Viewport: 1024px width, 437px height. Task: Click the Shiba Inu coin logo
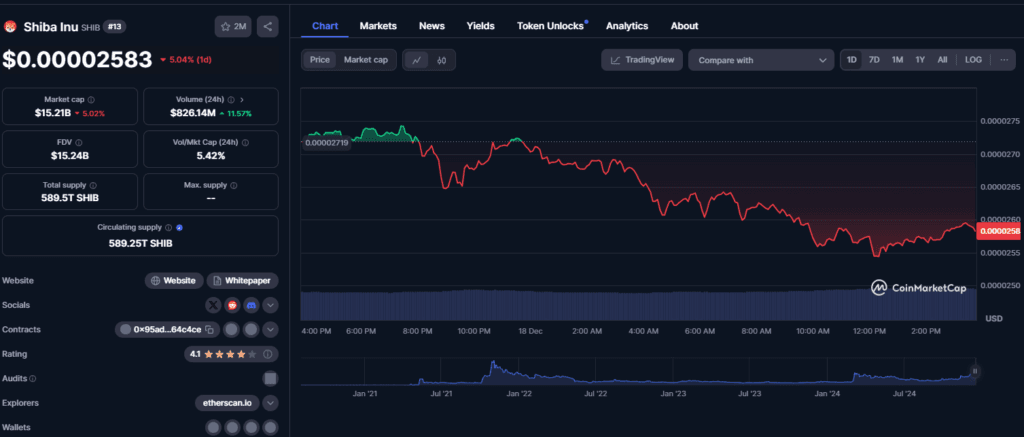tap(10, 27)
